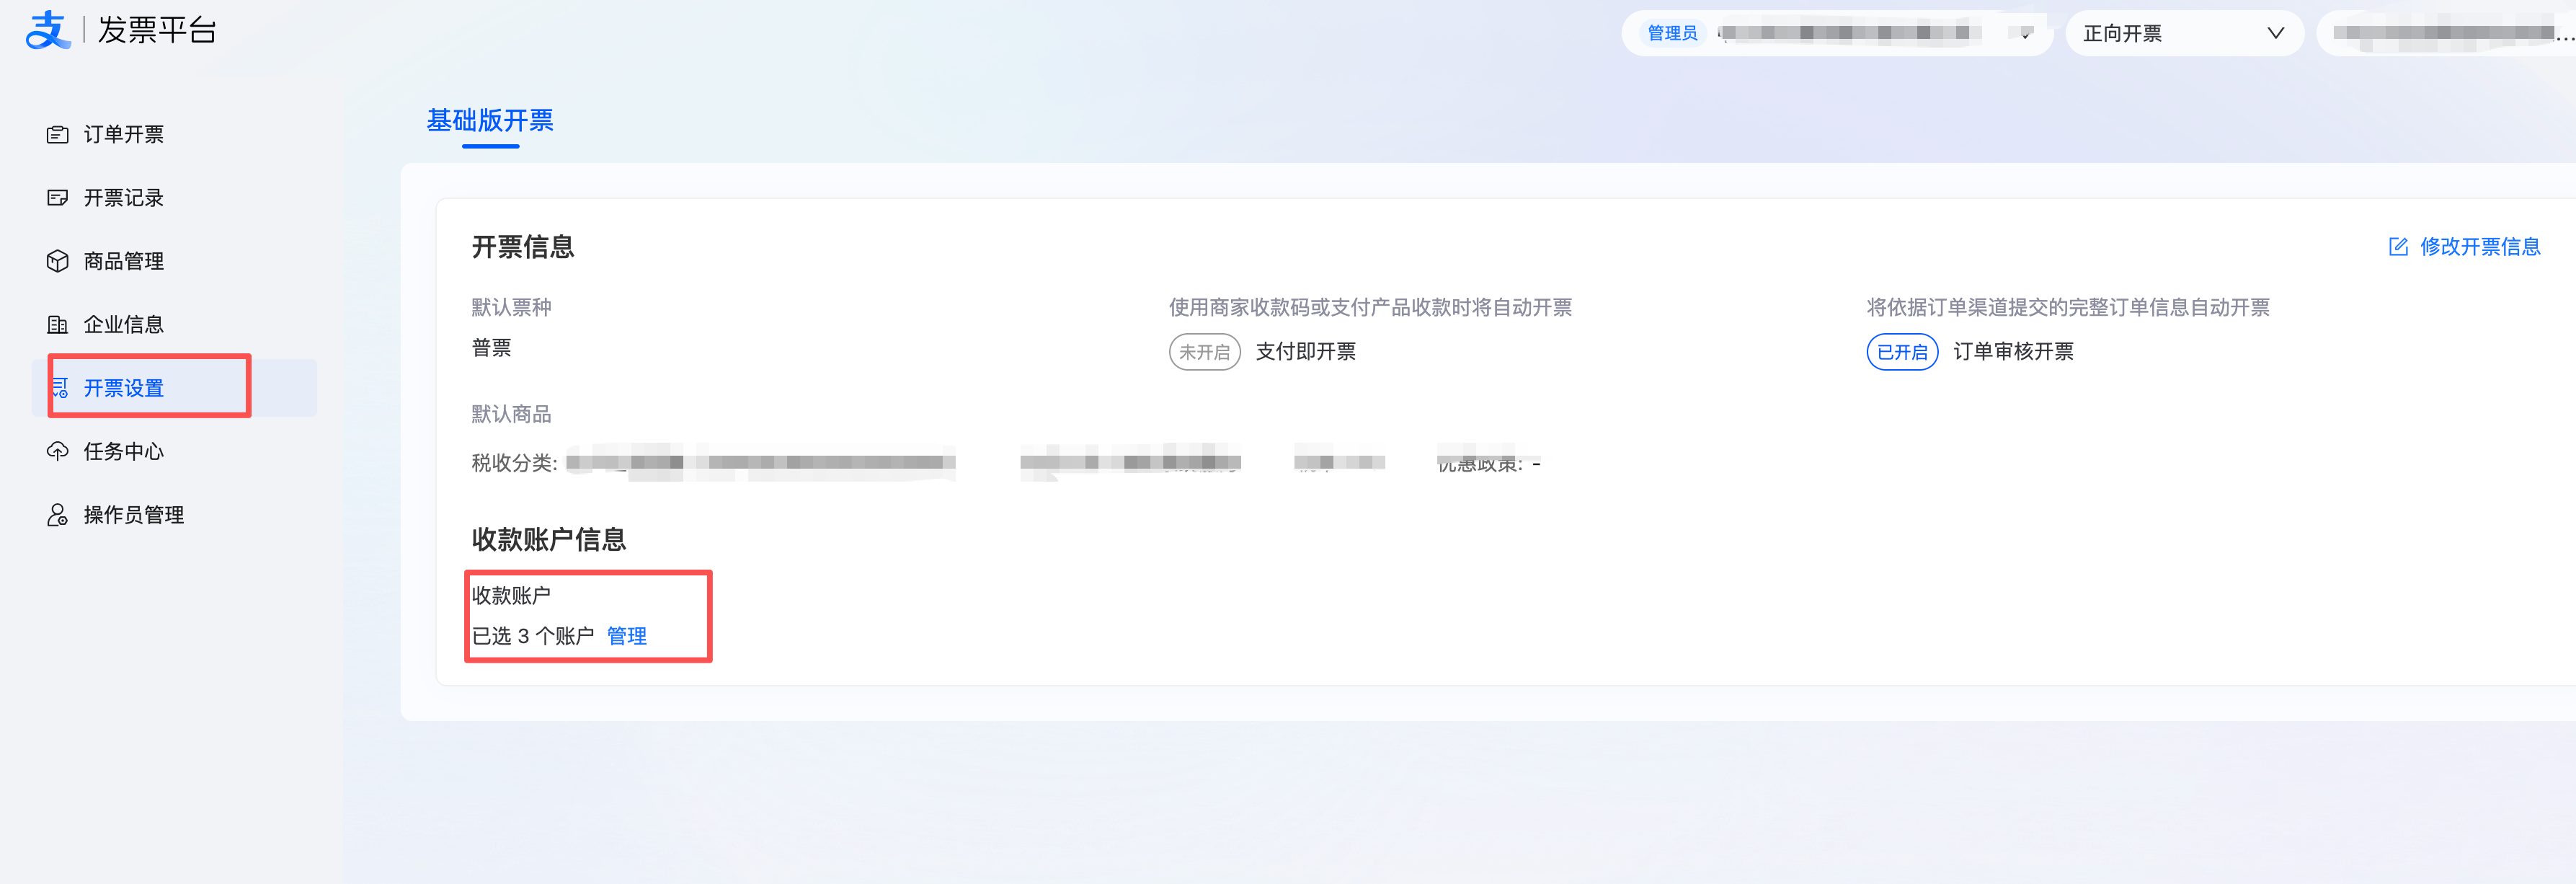2576x884 pixels.
Task: Click the 默认商品 label
Action: [511, 414]
